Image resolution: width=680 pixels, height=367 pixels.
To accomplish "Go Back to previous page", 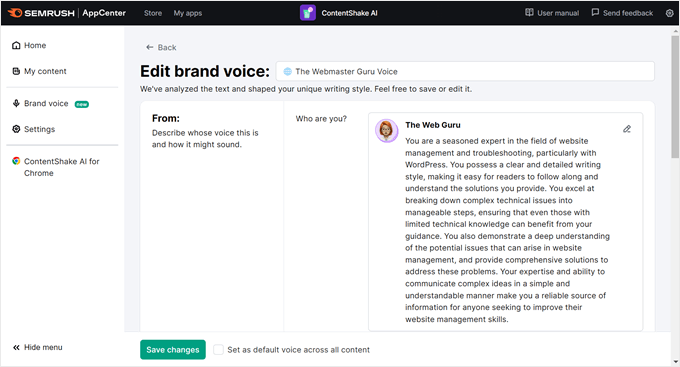I will [x=167, y=47].
